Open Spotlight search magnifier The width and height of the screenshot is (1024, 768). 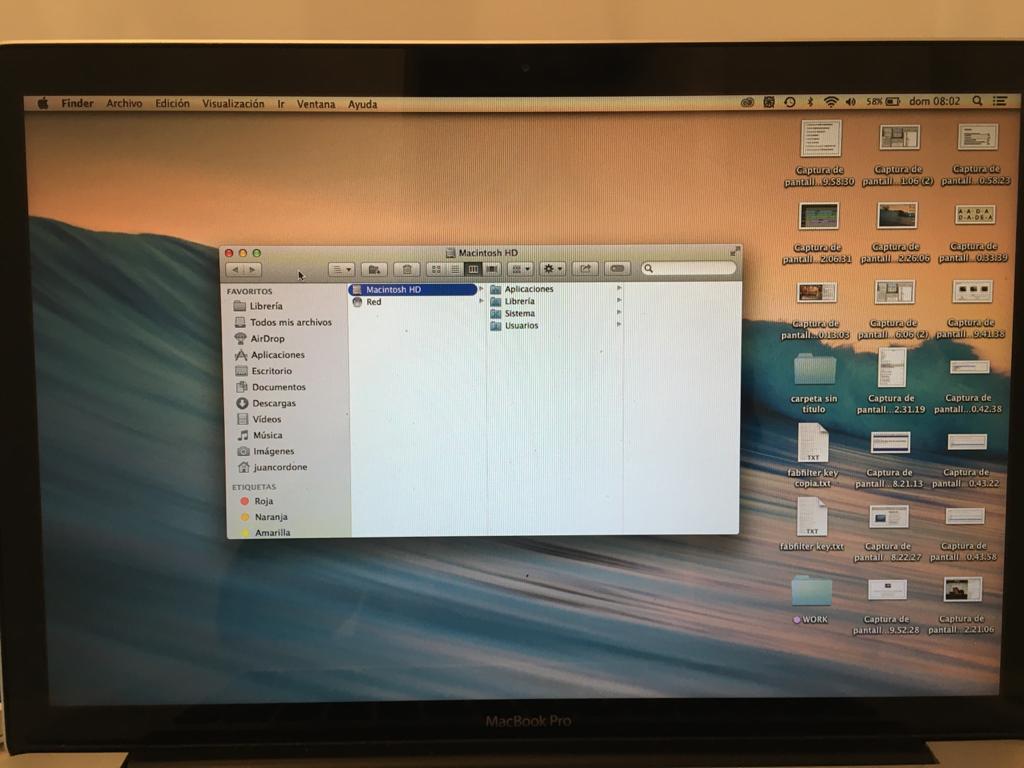click(977, 101)
